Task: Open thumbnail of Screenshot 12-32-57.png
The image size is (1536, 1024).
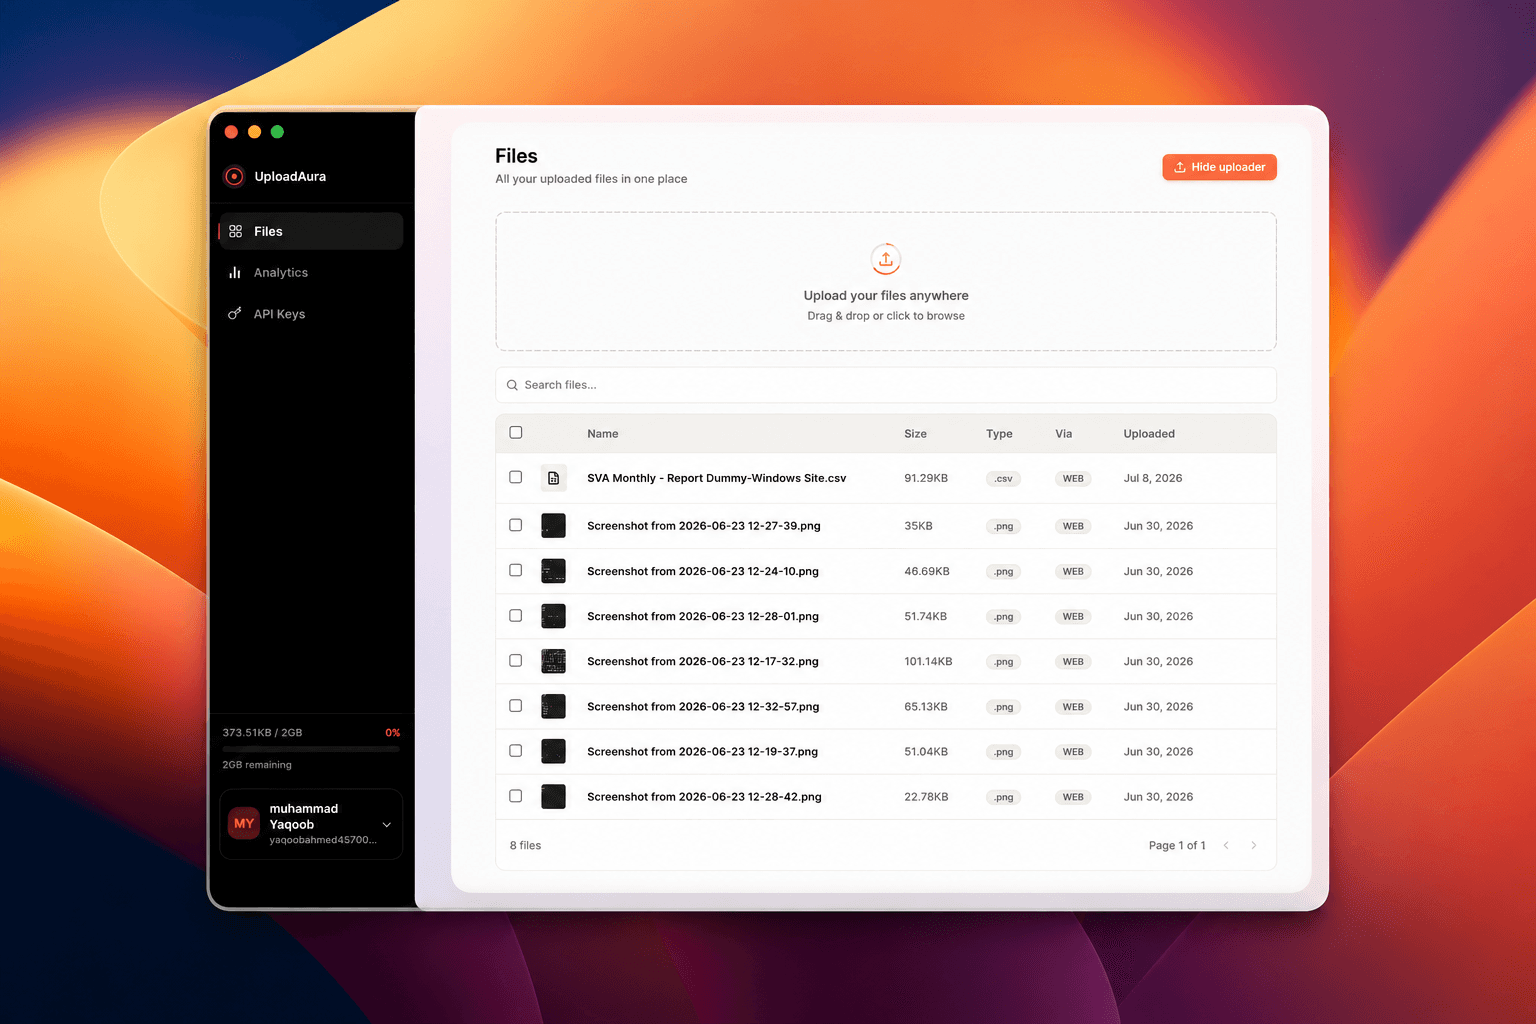Action: point(553,706)
